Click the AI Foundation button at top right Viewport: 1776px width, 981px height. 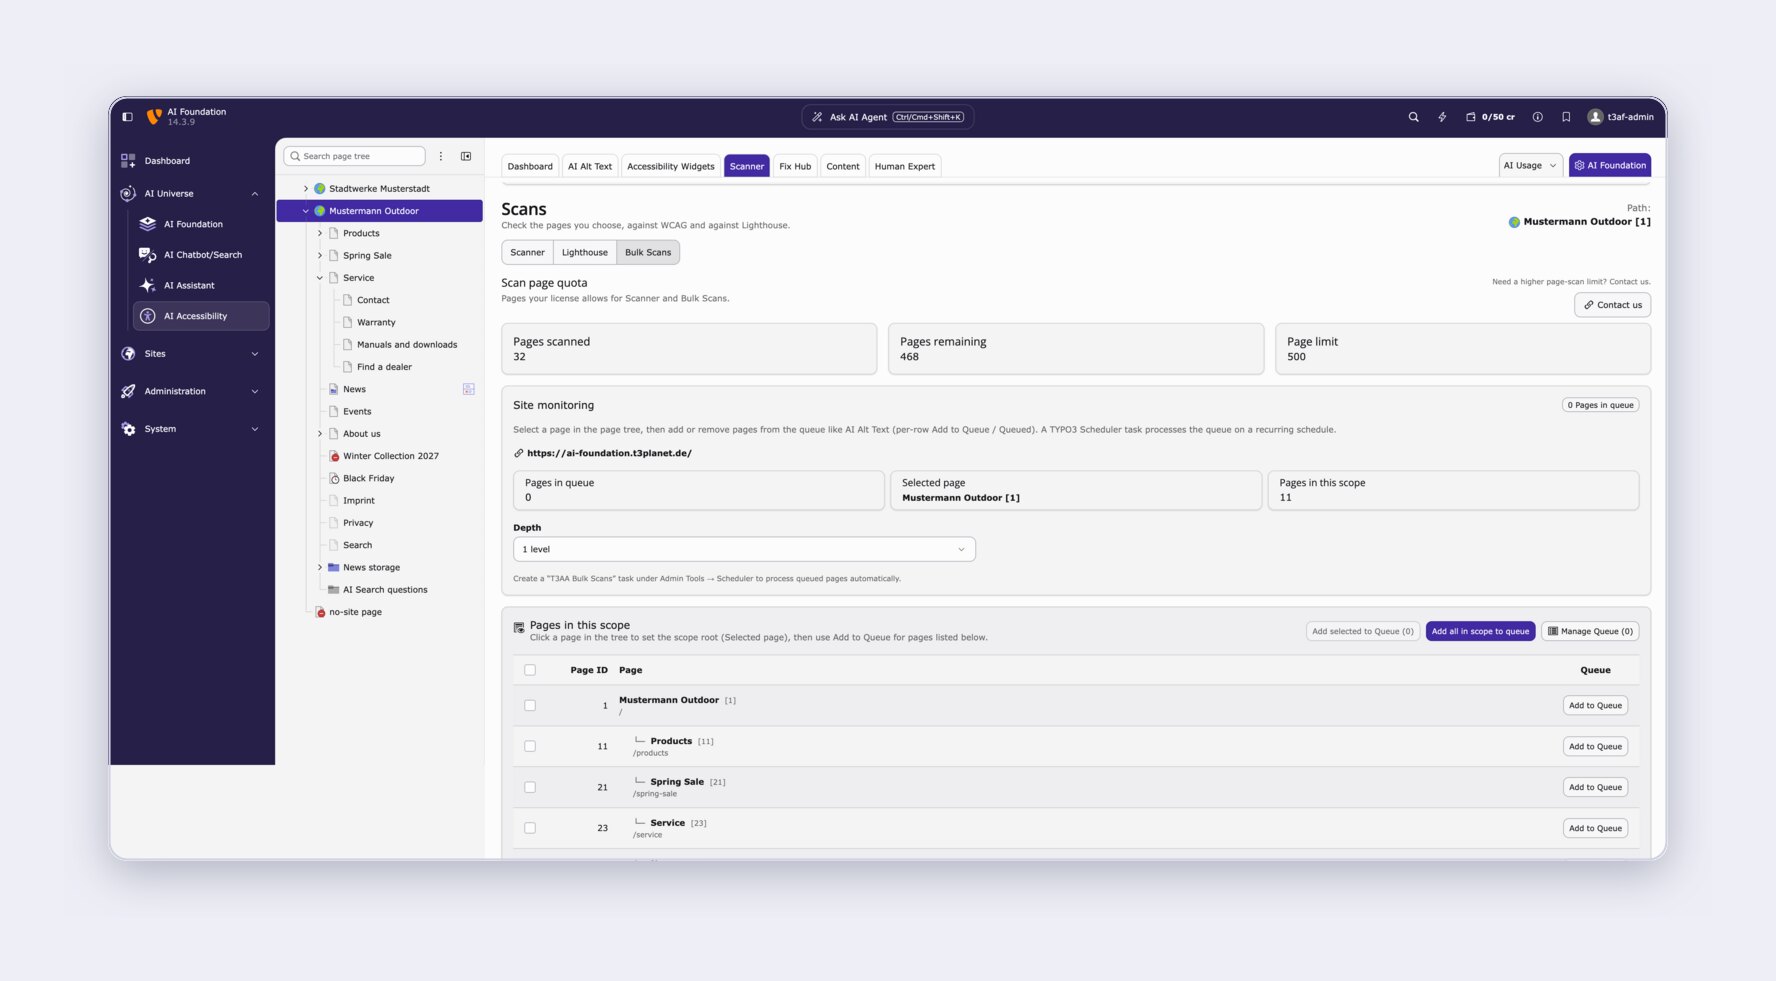pos(1610,165)
